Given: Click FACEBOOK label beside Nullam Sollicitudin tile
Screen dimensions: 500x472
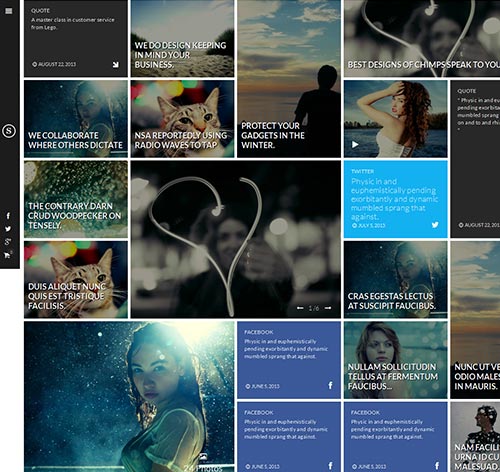Looking at the screenshot, I should [259, 332].
